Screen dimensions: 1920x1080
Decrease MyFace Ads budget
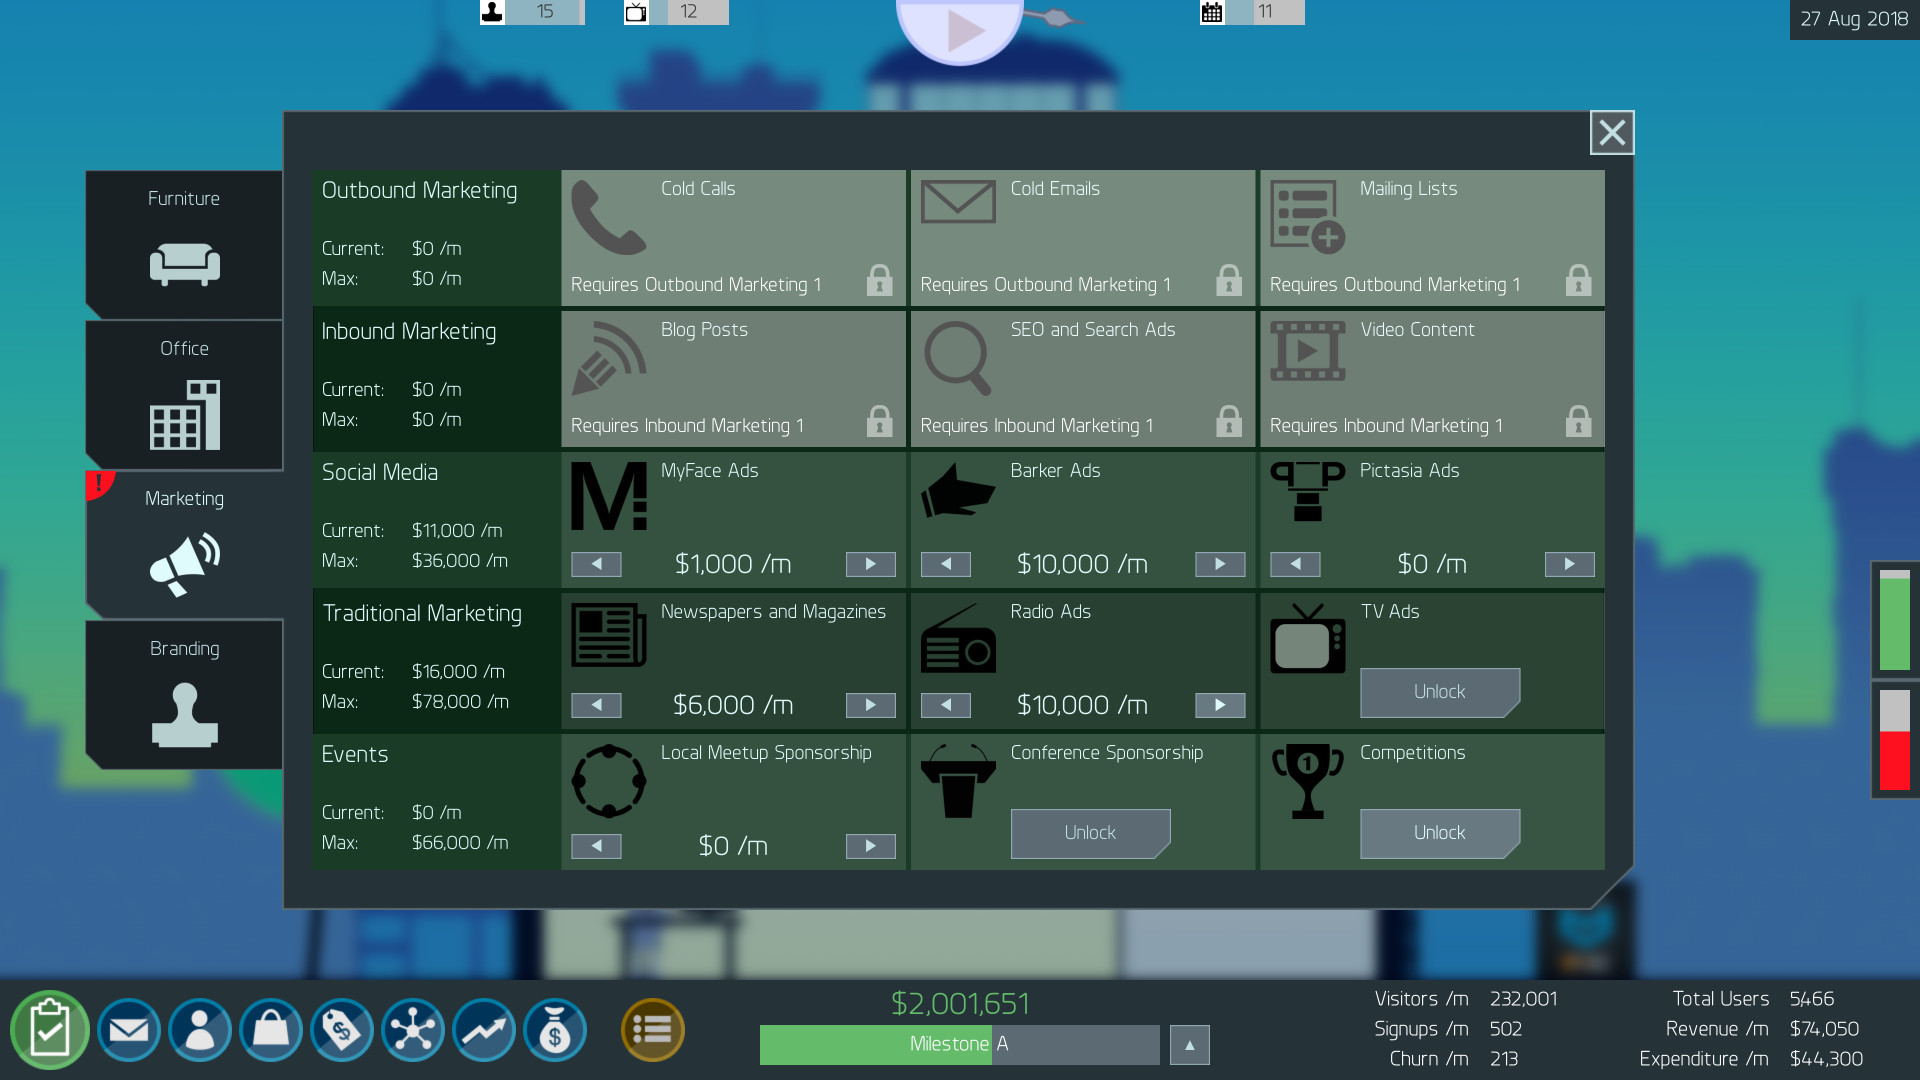[596, 564]
